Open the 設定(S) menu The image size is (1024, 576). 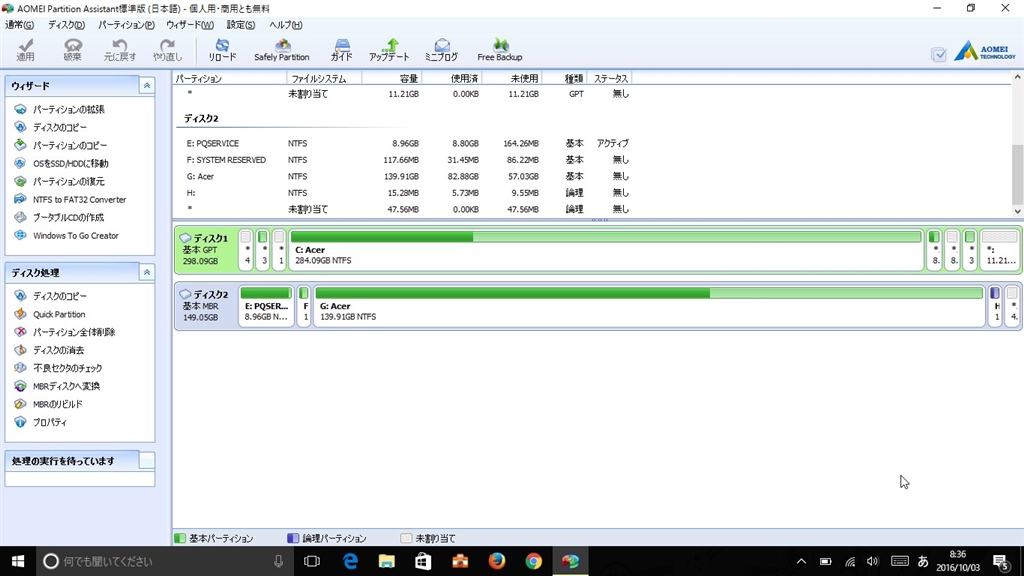pyautogui.click(x=241, y=25)
